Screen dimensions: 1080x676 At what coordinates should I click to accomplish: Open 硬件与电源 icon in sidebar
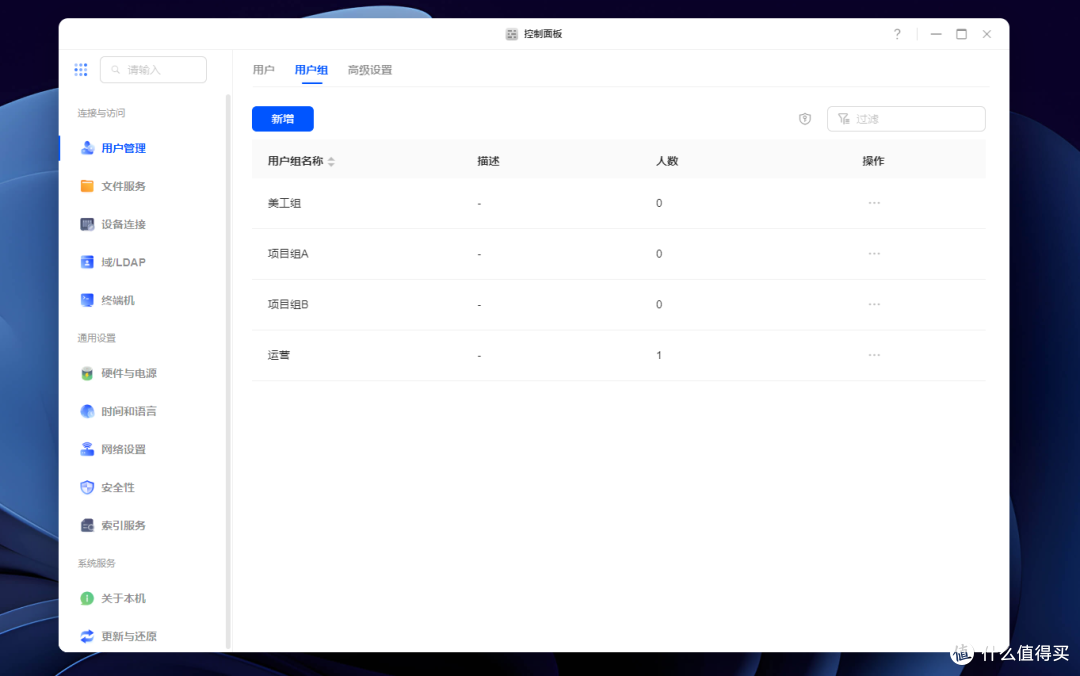(x=87, y=373)
